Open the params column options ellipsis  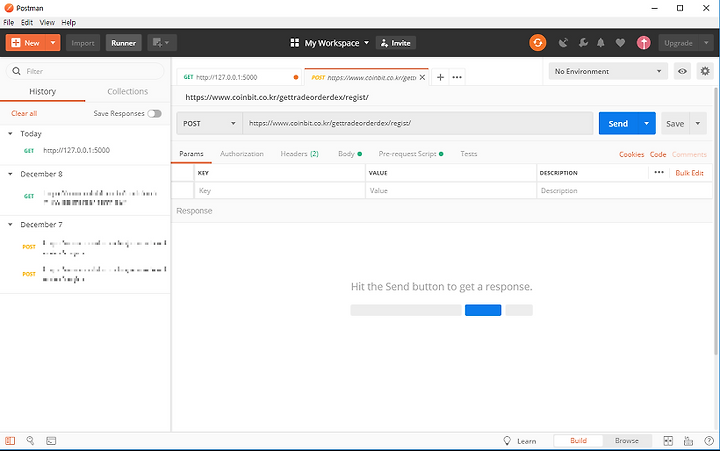pos(659,173)
